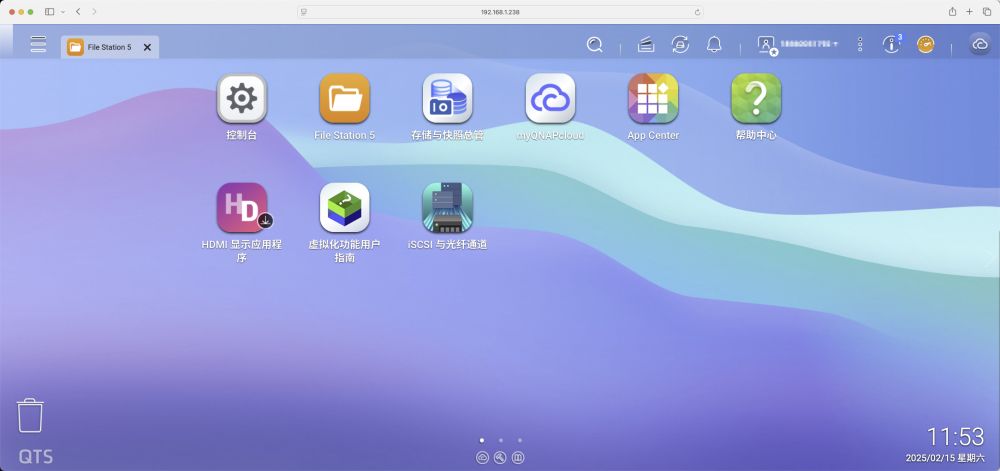Open 虚拟化功能用户指南 guide icon
This screenshot has width=1000, height=471.
click(344, 208)
